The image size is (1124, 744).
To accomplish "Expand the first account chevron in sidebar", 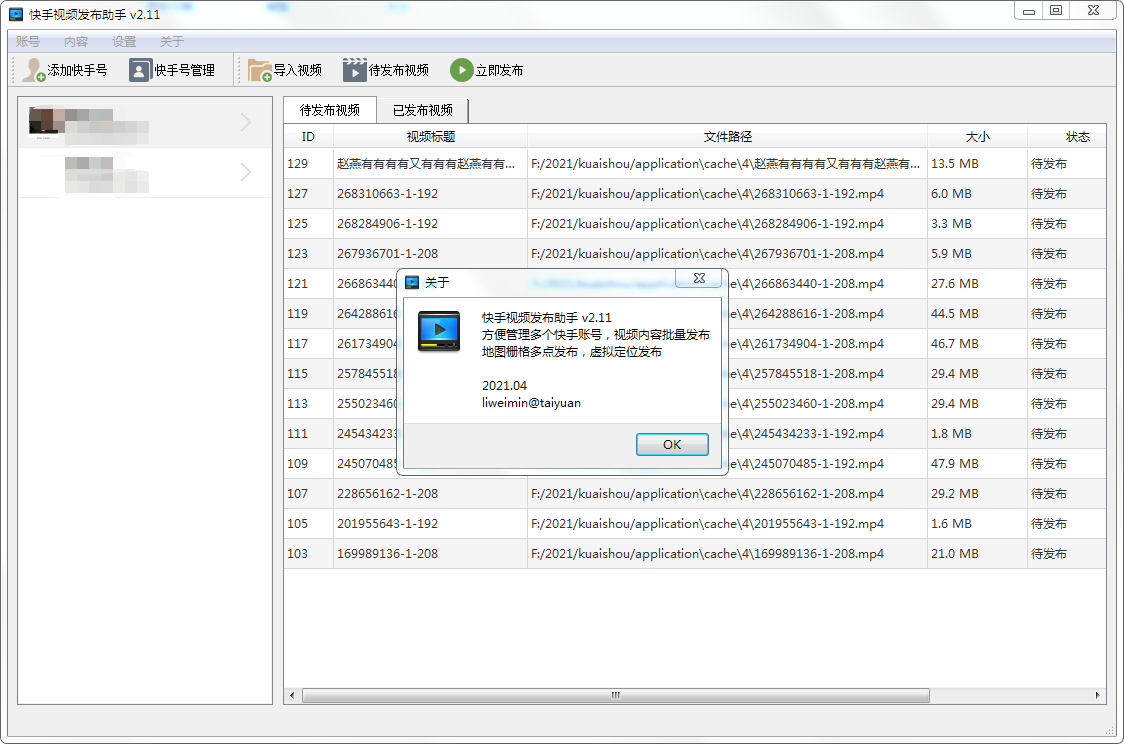I will pos(246,123).
